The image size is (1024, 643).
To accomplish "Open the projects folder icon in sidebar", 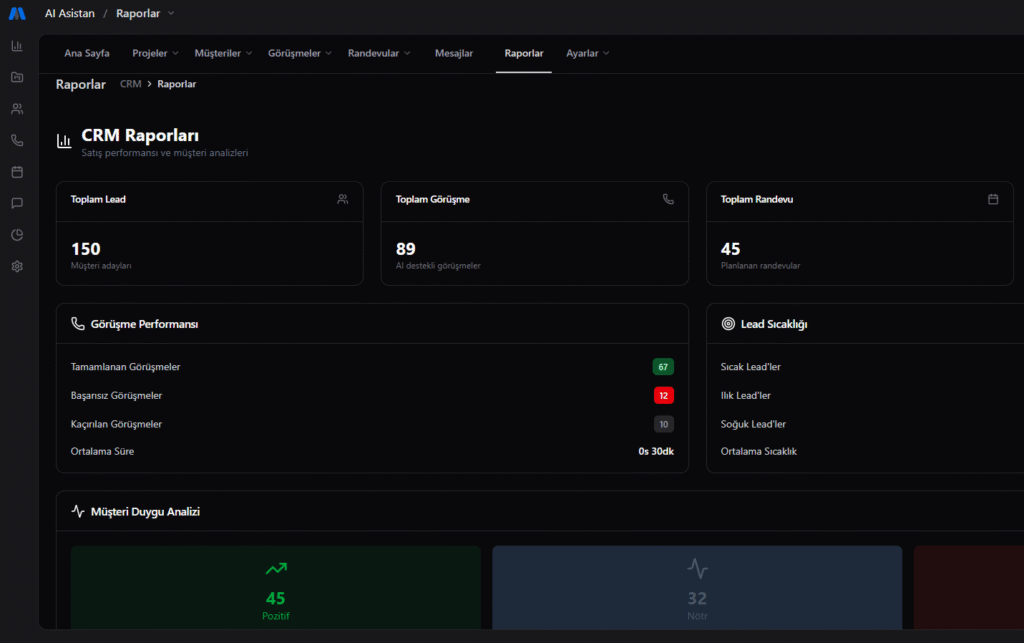I will pyautogui.click(x=17, y=77).
